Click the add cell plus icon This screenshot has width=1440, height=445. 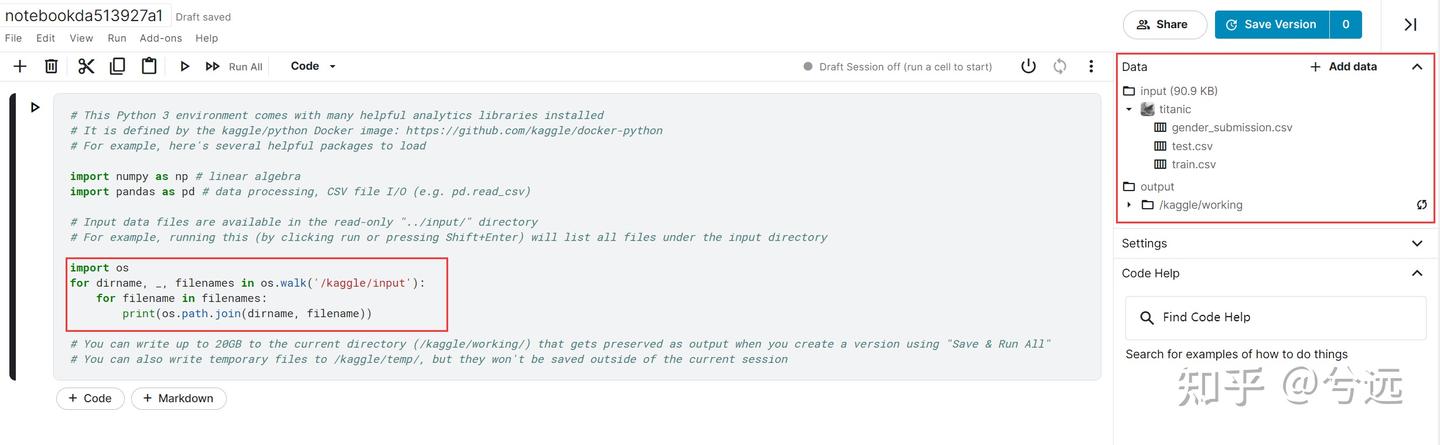click(x=20, y=66)
